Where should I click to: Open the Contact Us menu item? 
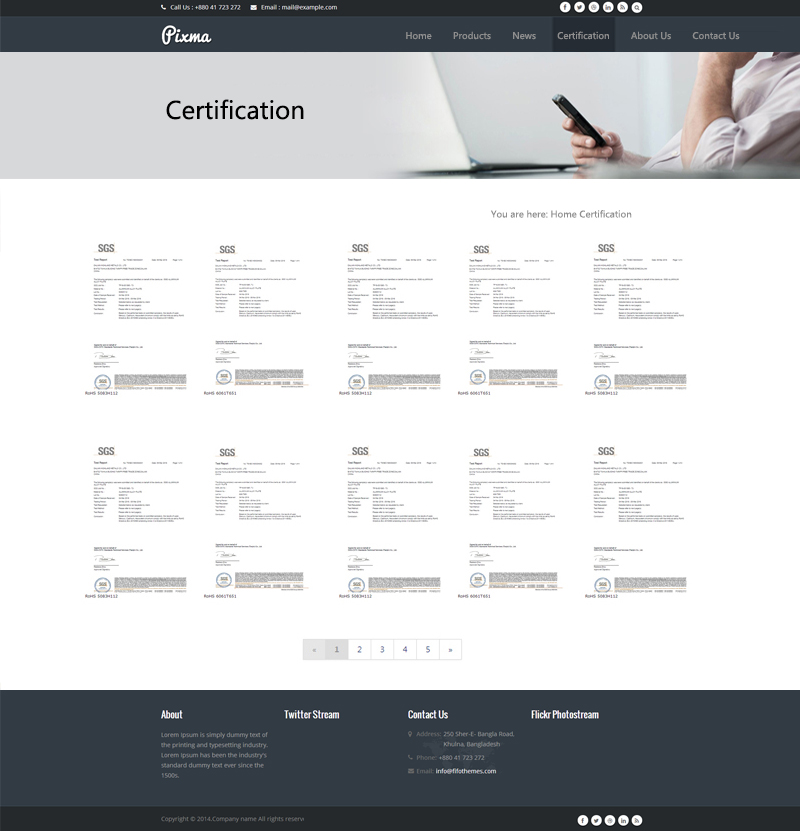[715, 36]
